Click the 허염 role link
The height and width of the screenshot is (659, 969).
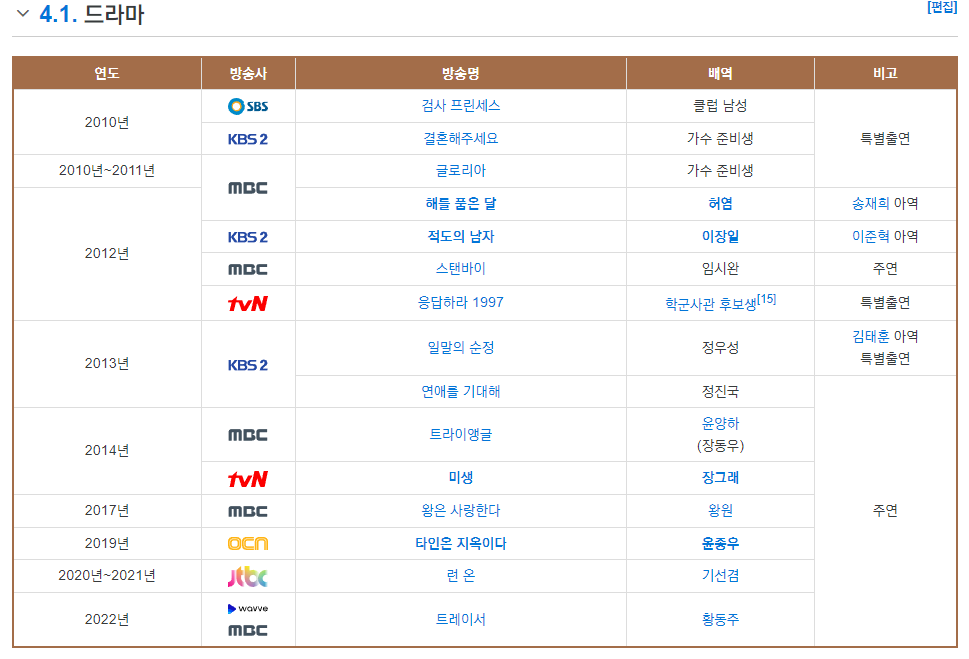coord(721,204)
